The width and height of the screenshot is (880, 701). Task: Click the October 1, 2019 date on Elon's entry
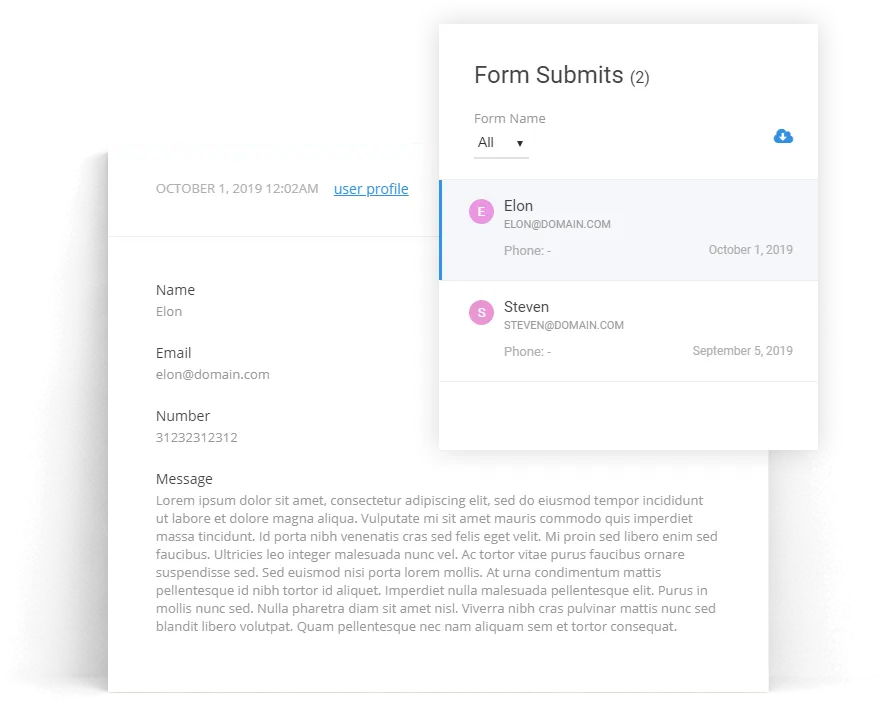pos(750,250)
